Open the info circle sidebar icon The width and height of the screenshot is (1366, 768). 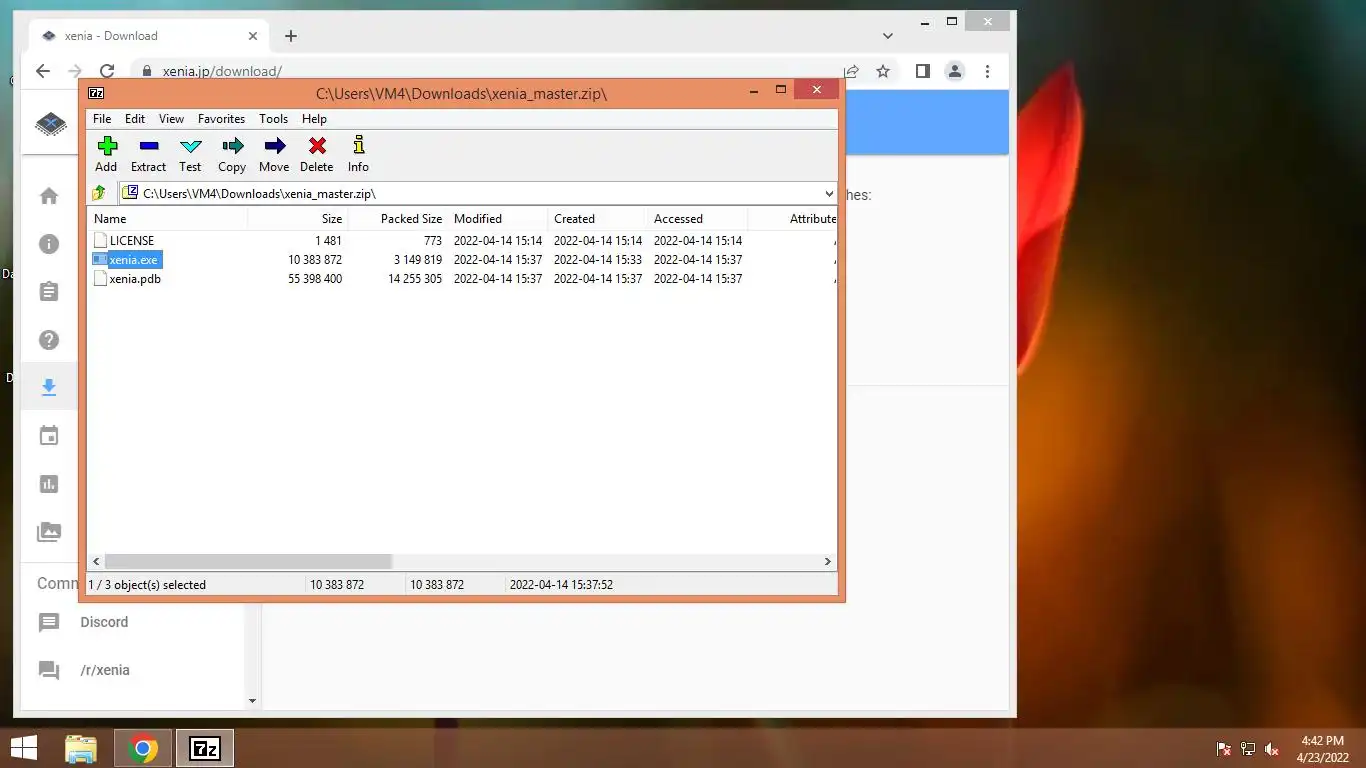[49, 244]
